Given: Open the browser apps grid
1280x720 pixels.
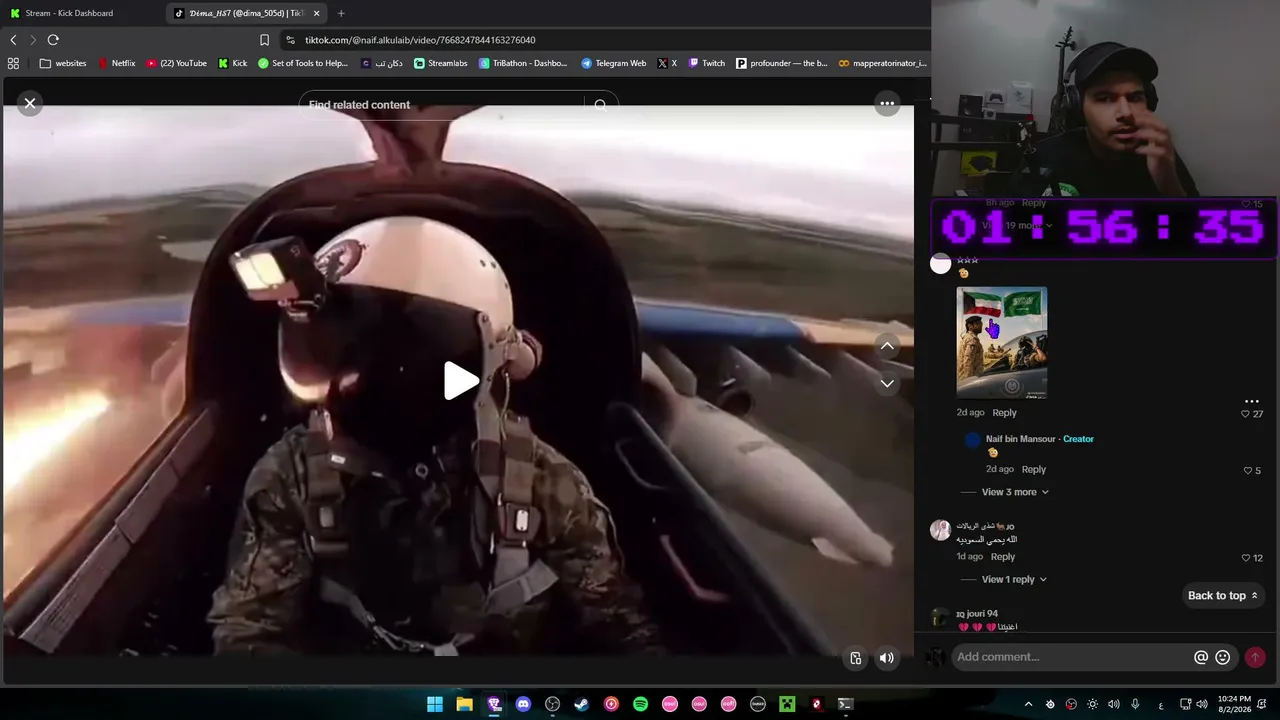Looking at the screenshot, I should pyautogui.click(x=13, y=63).
